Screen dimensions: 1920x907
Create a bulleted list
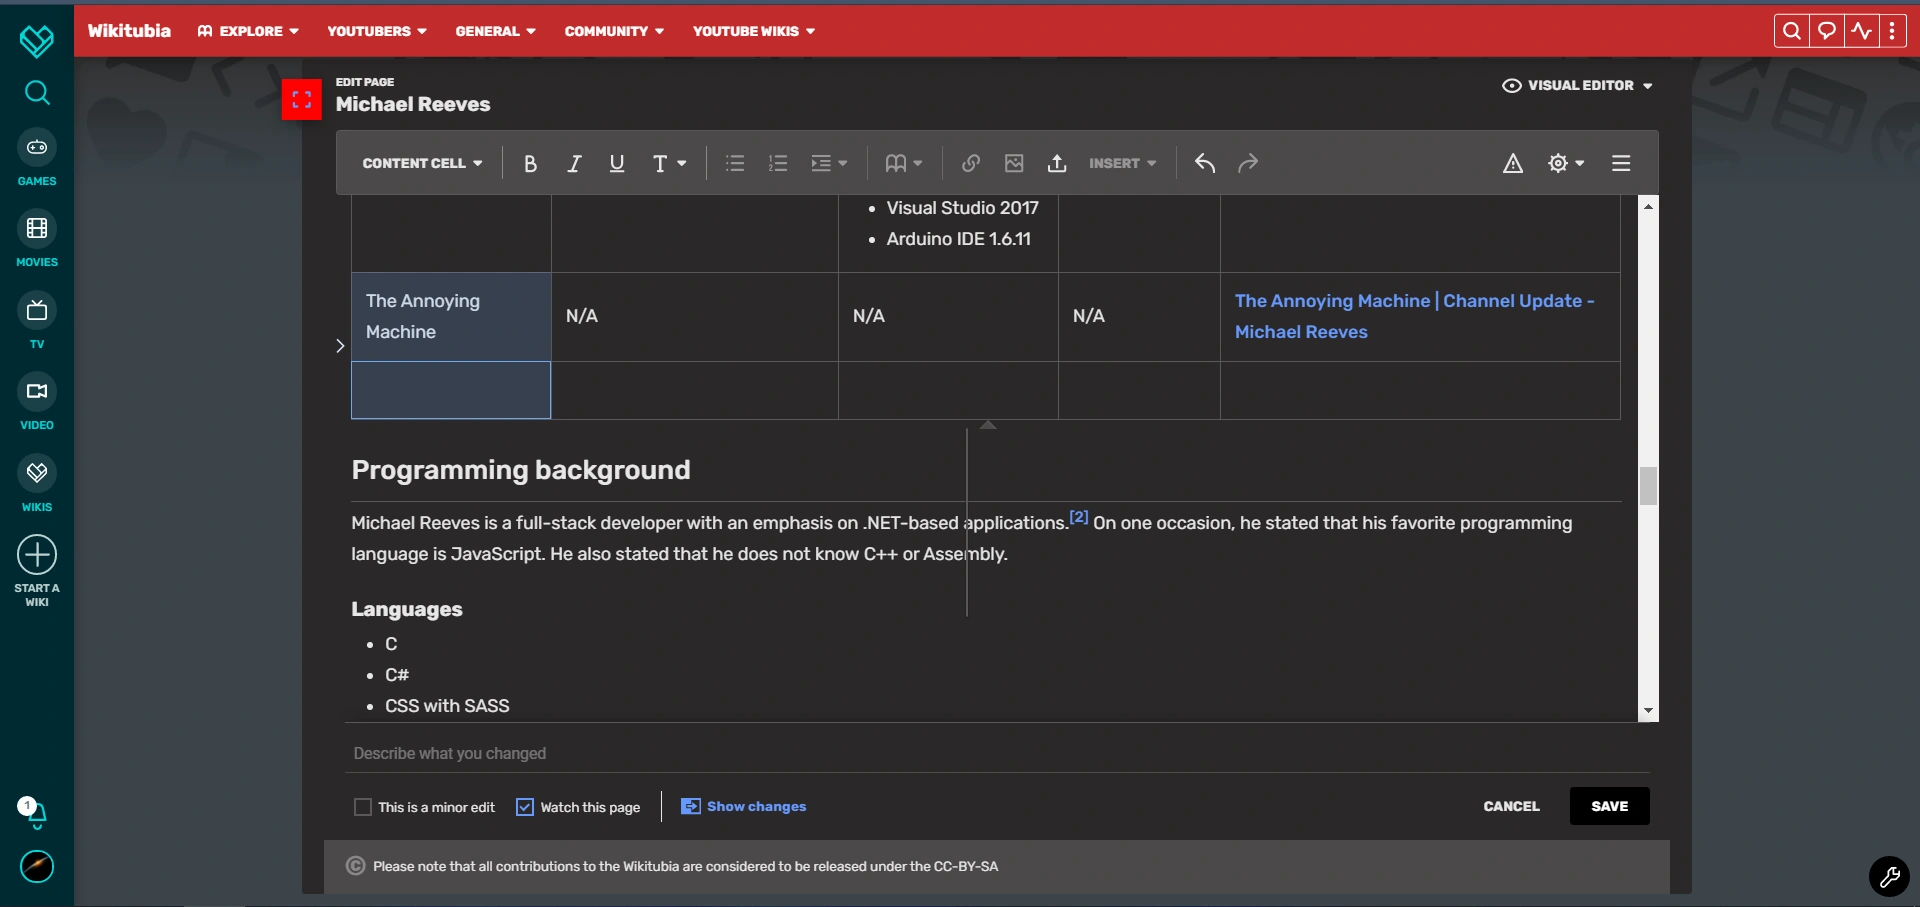coord(734,163)
